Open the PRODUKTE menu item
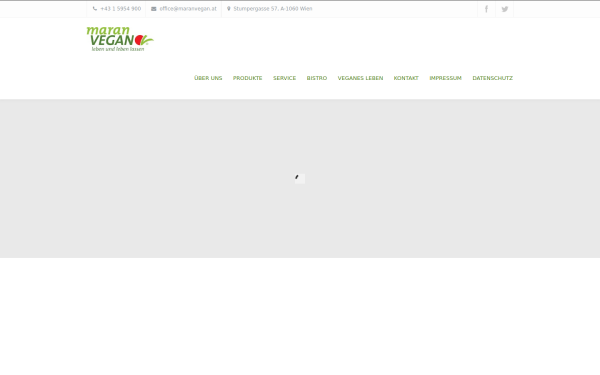The image size is (600, 375). [x=248, y=78]
